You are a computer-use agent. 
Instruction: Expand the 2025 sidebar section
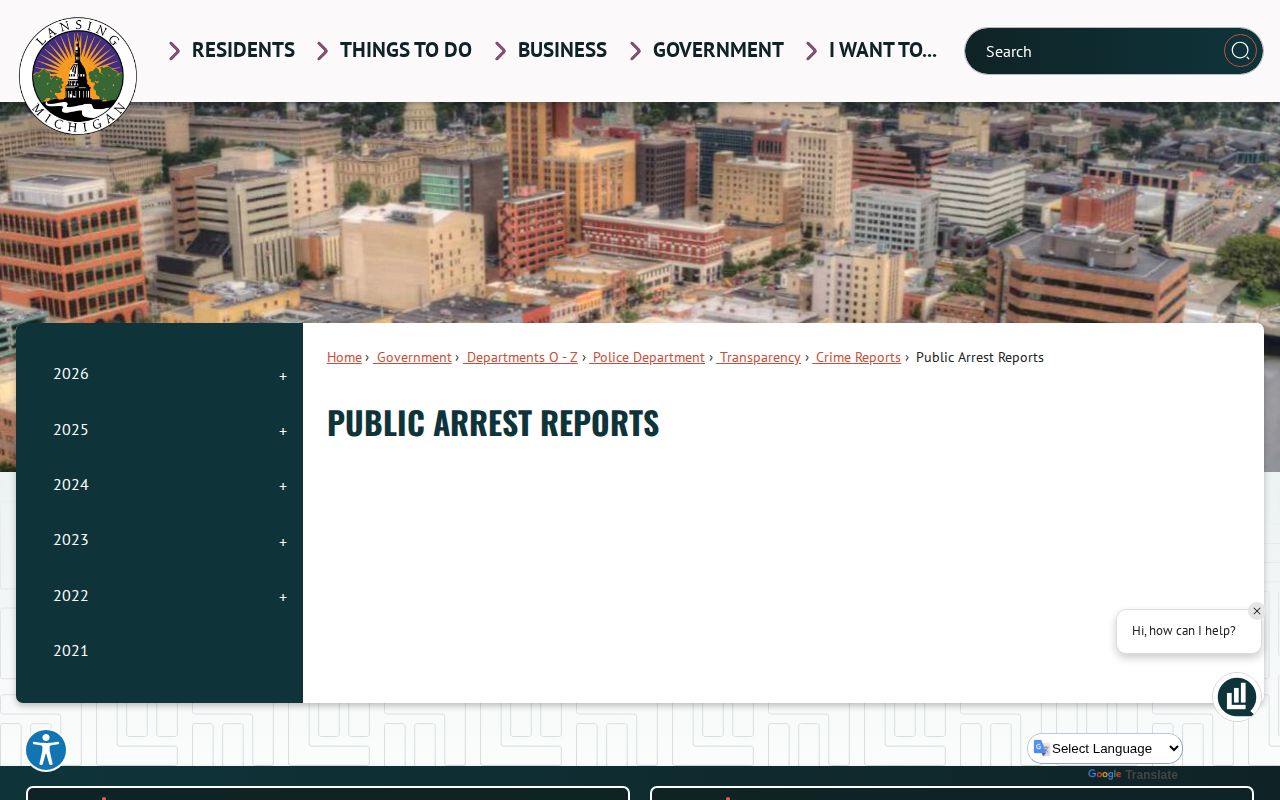click(x=283, y=431)
